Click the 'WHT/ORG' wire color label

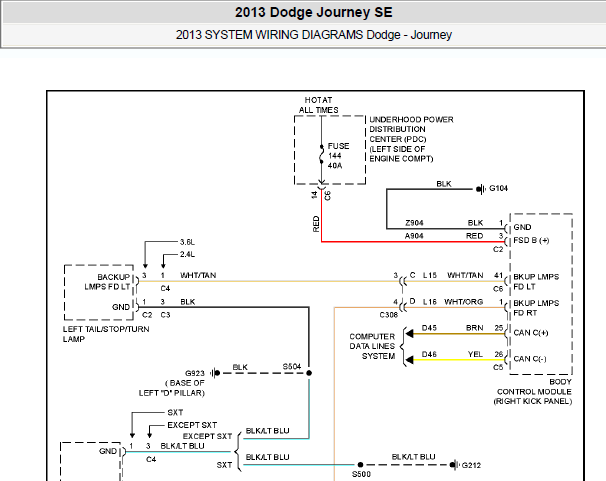click(463, 301)
